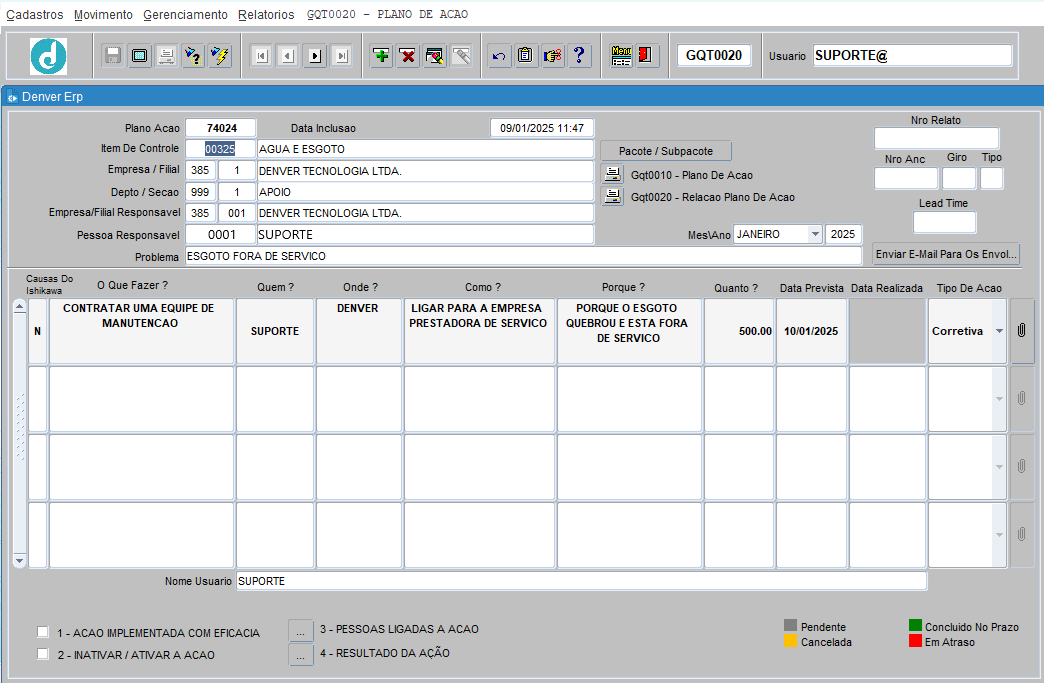Click the execute query lightning icon
The width and height of the screenshot is (1044, 683).
pos(219,56)
